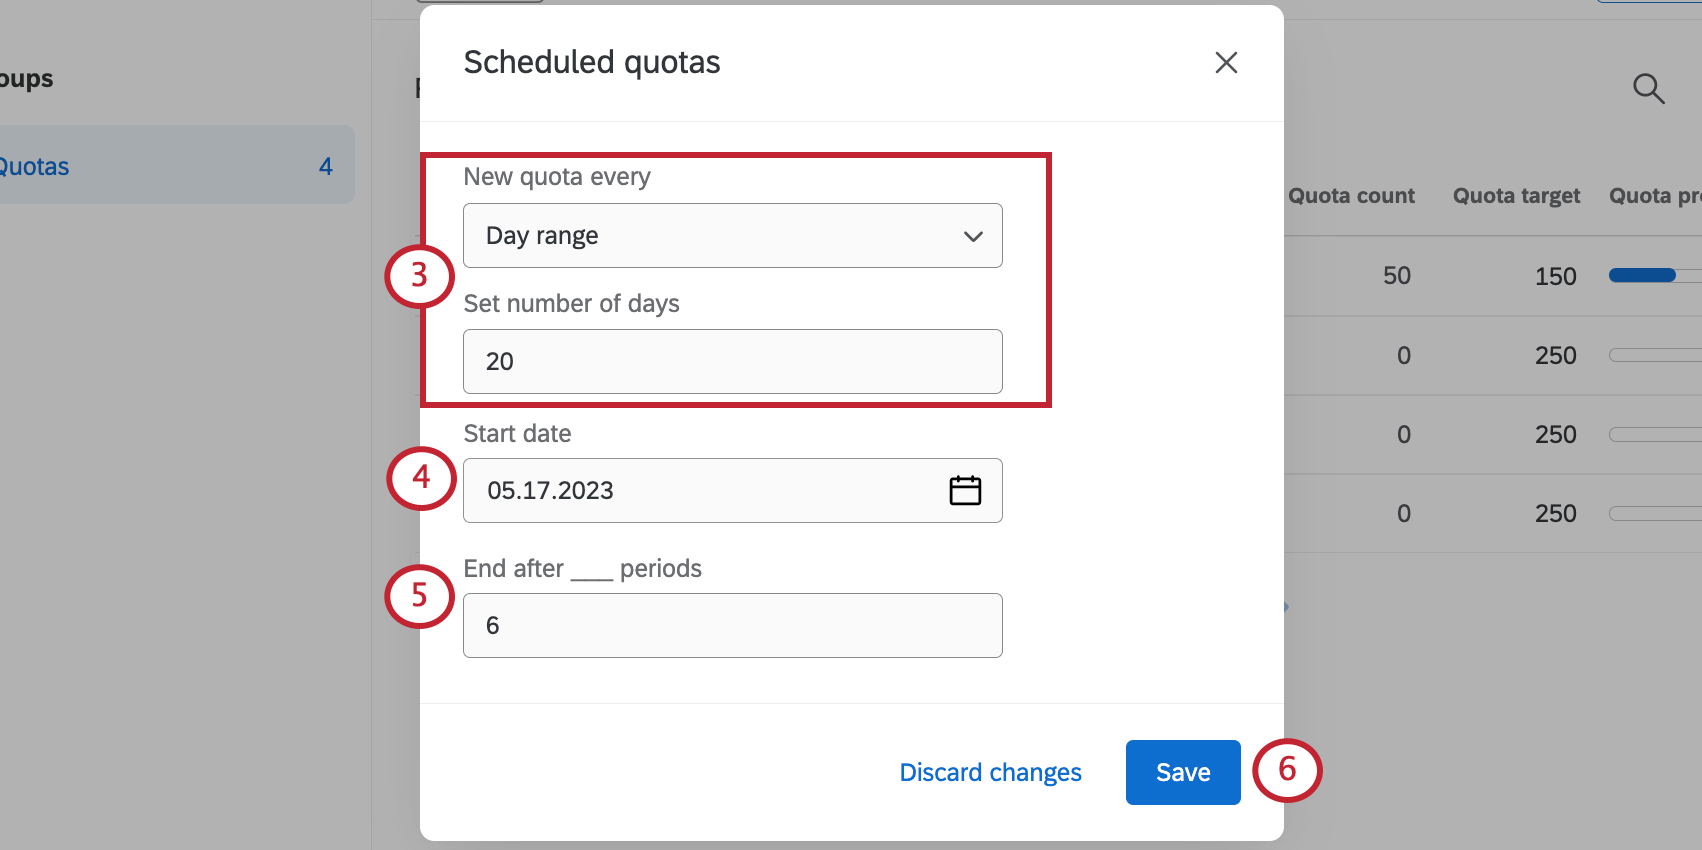
Task: Click the step 3 numbered marker
Action: pyautogui.click(x=419, y=275)
